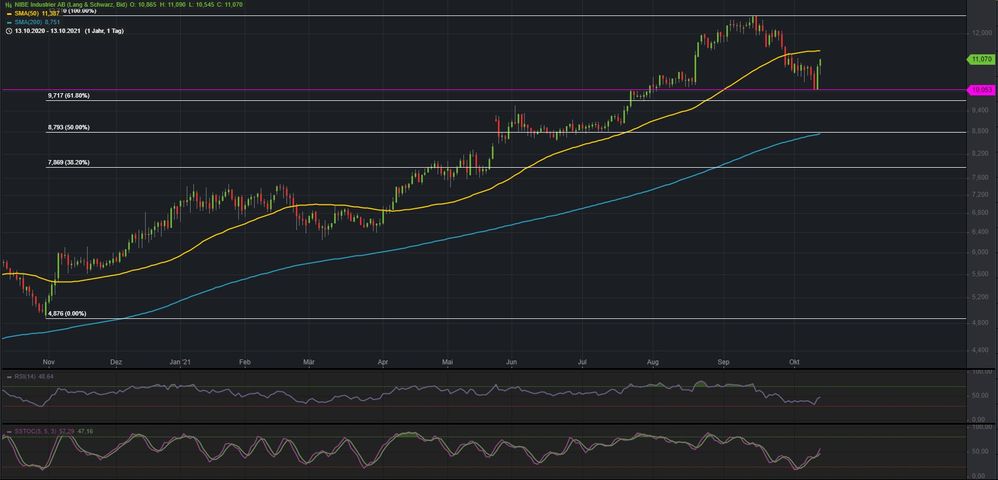Click the candlestick icon beside NIBE Industrier AB
Screen dimensions: 998x480
click(x=7, y=4)
